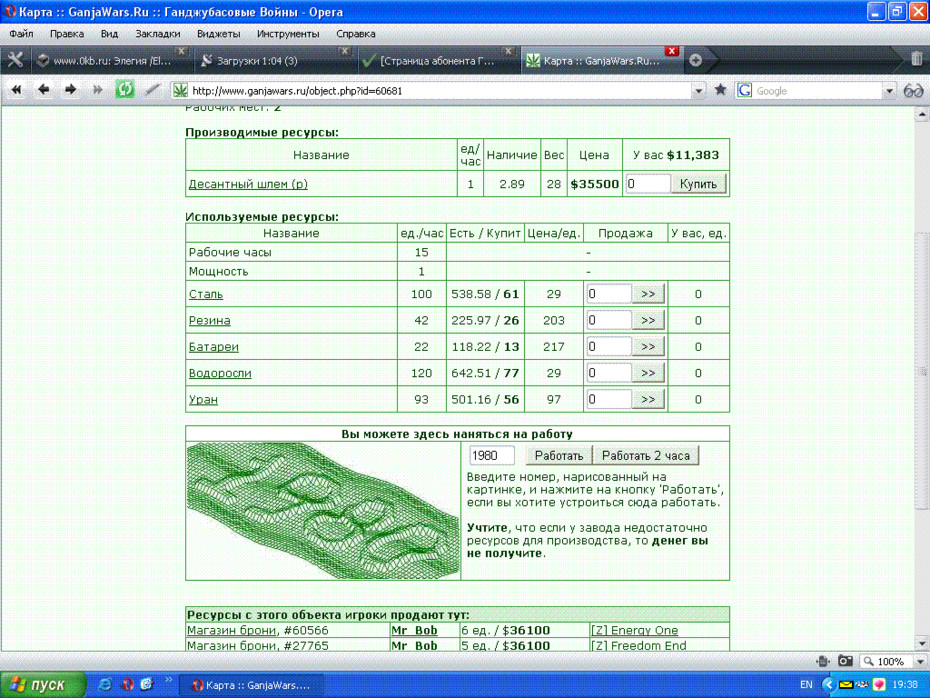Click the third quick launch icon
This screenshot has width=930, height=698.
(x=146, y=684)
